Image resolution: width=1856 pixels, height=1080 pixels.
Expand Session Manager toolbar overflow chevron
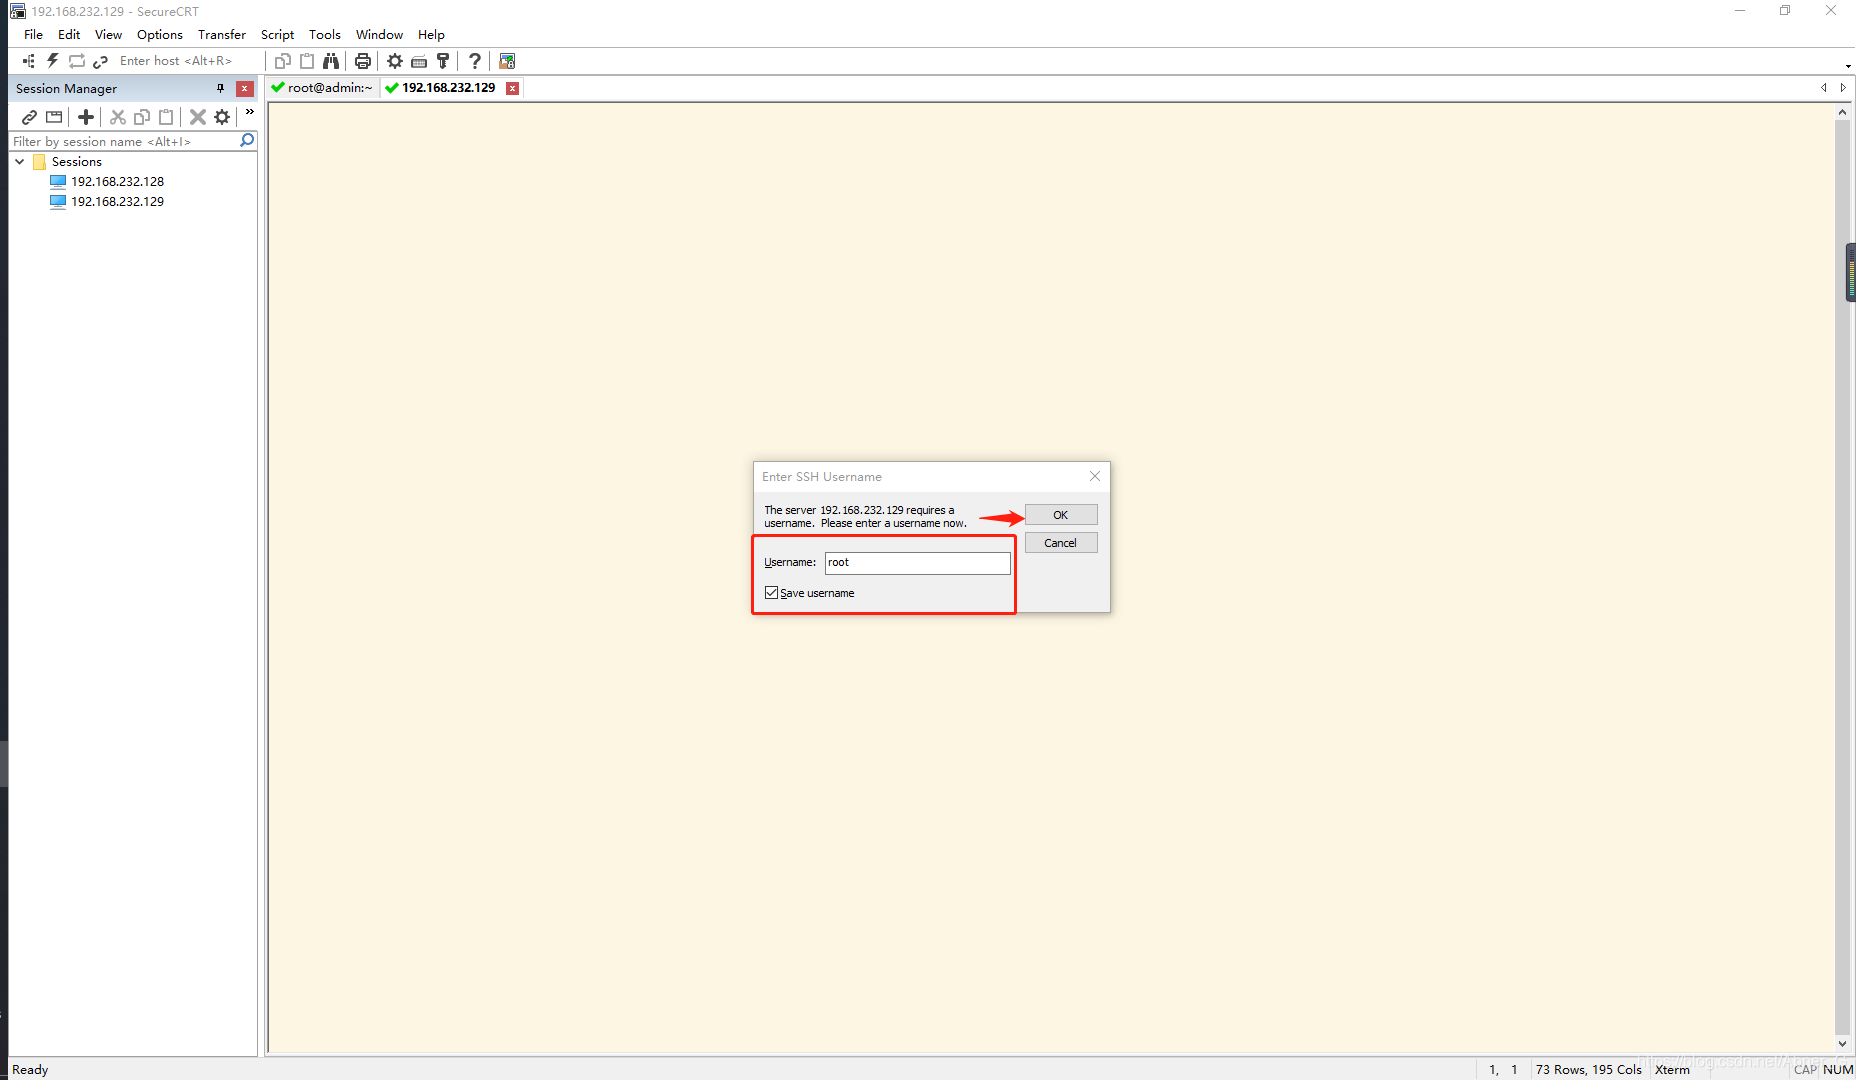click(249, 112)
